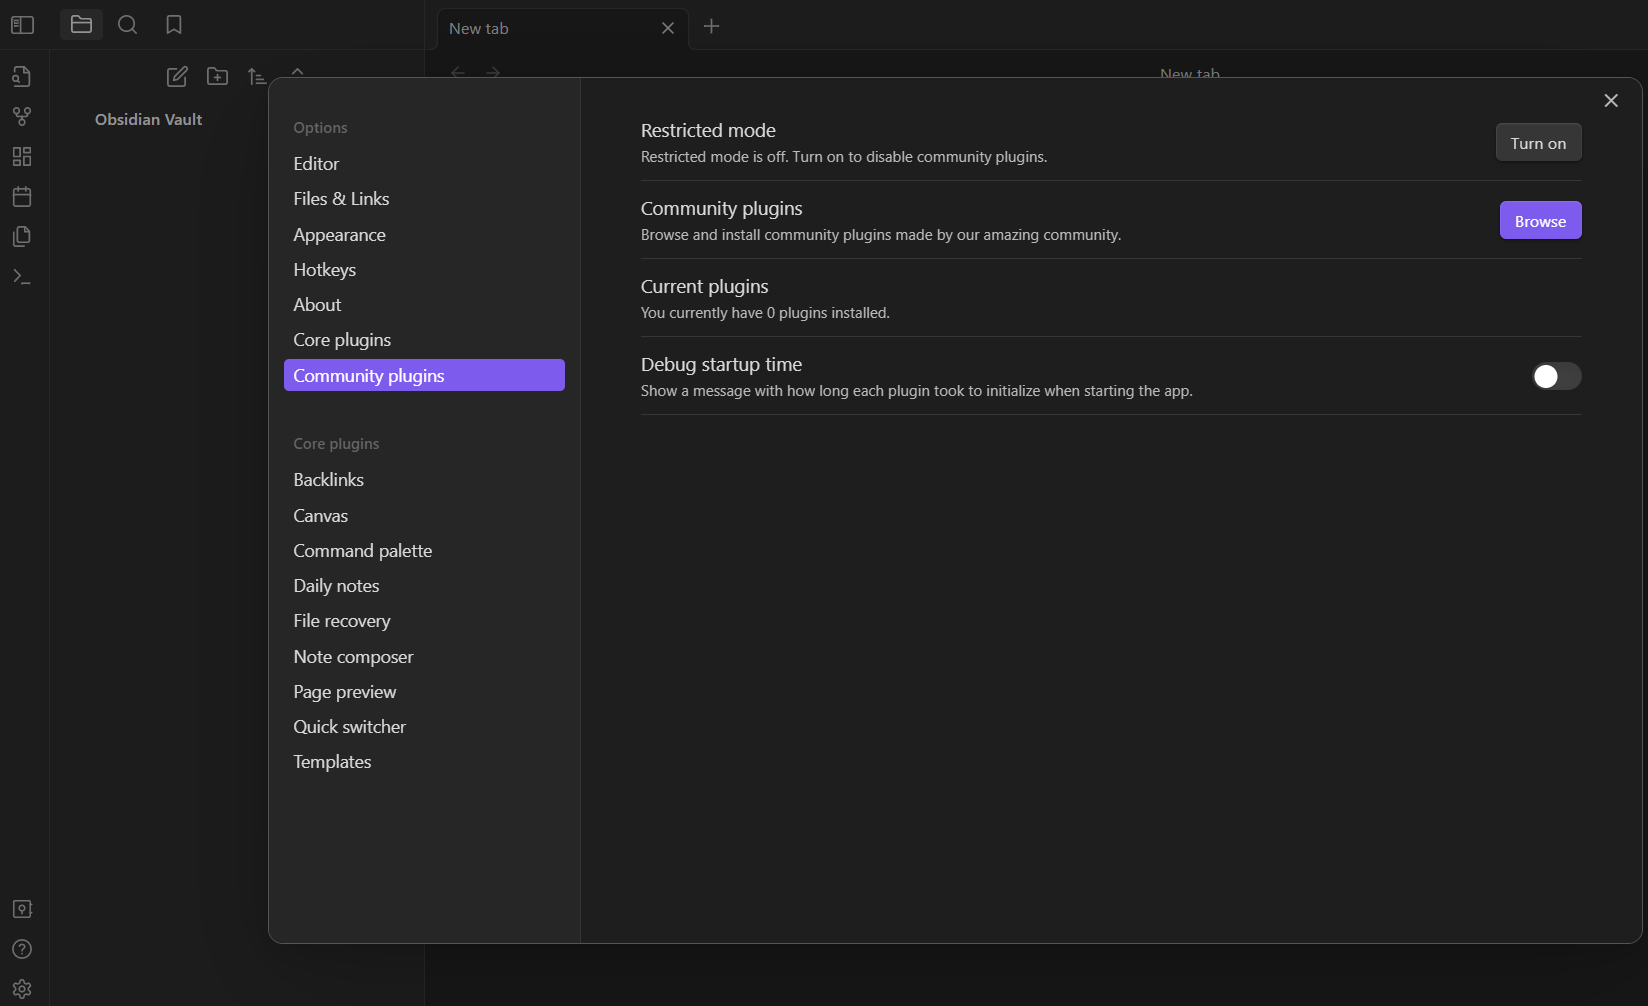Screen dimensions: 1648x1006
Task: Open the vault switcher icon
Action: [22, 909]
